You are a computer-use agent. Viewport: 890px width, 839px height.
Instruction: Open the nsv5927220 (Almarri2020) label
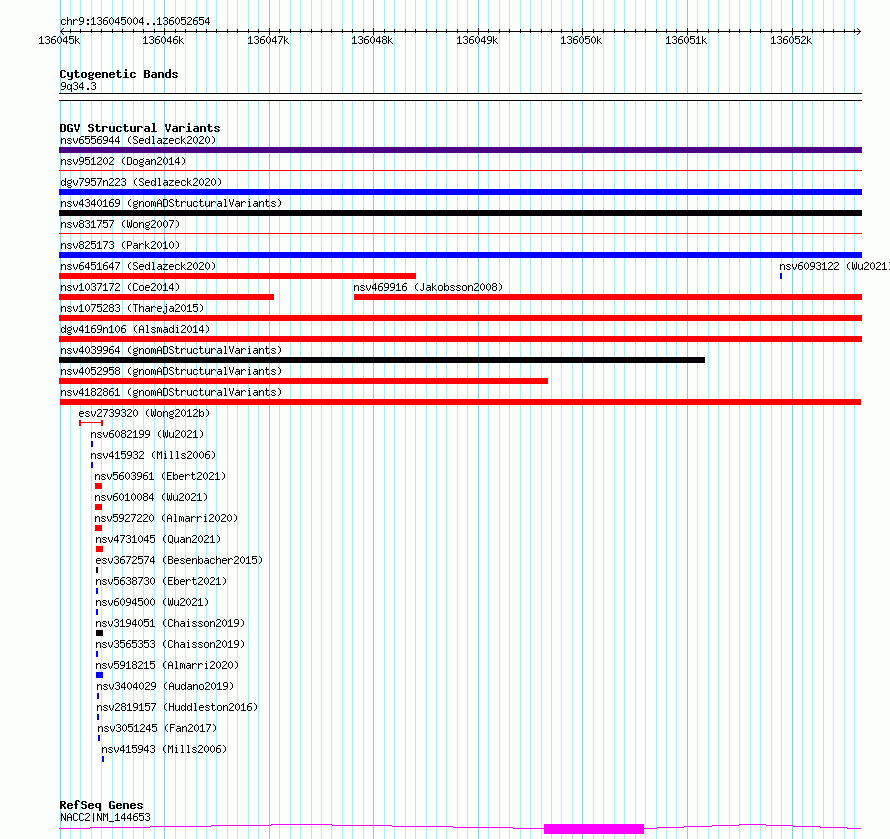[x=166, y=518]
